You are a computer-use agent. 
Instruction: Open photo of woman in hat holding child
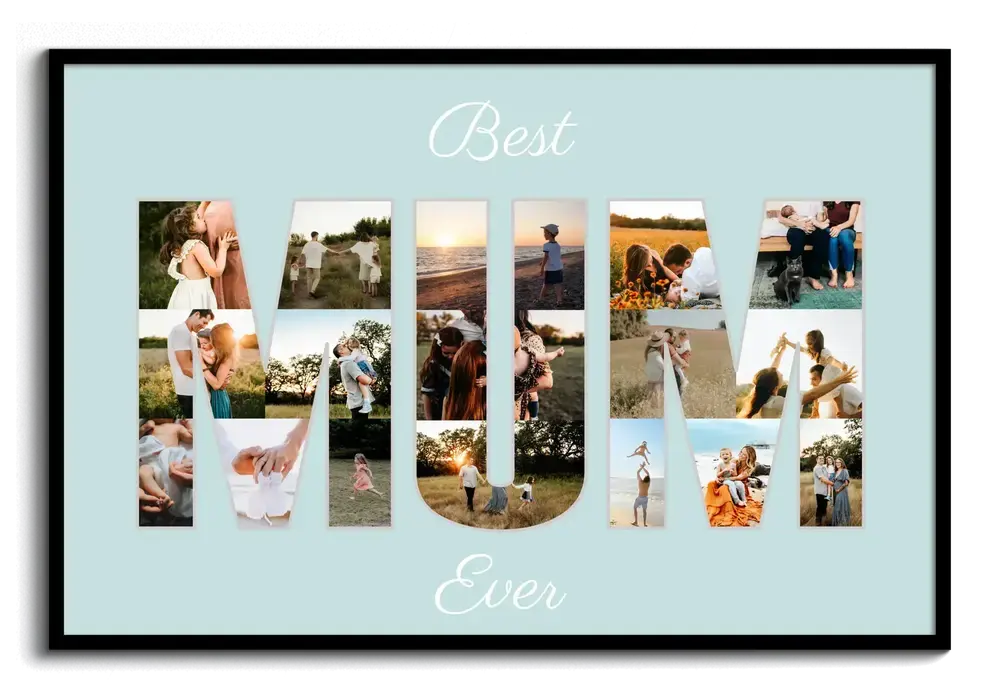tap(670, 365)
